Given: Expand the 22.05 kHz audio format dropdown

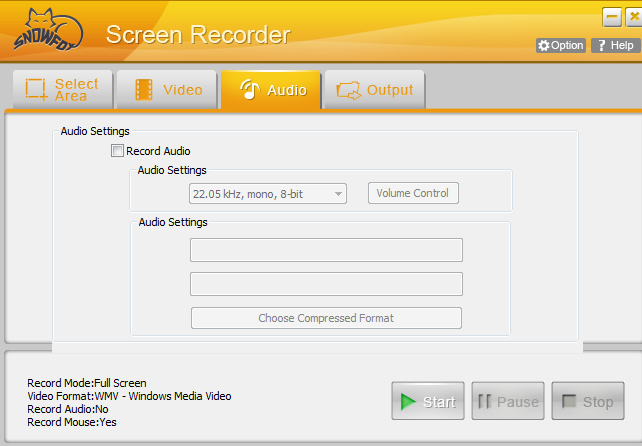Looking at the screenshot, I should click(x=268, y=194).
